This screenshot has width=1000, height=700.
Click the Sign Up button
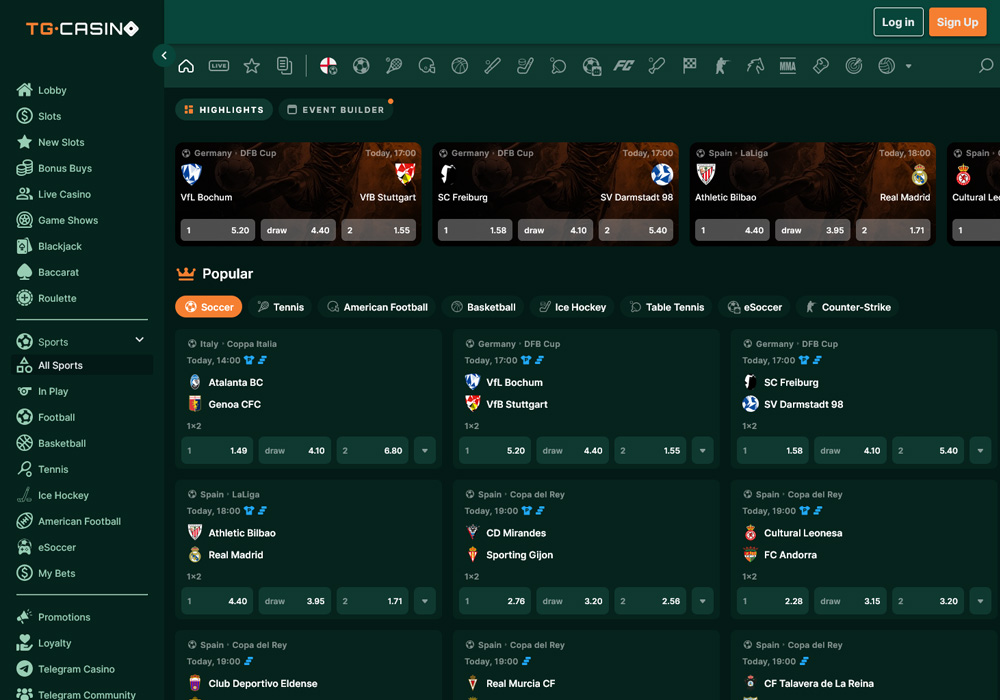click(x=957, y=22)
